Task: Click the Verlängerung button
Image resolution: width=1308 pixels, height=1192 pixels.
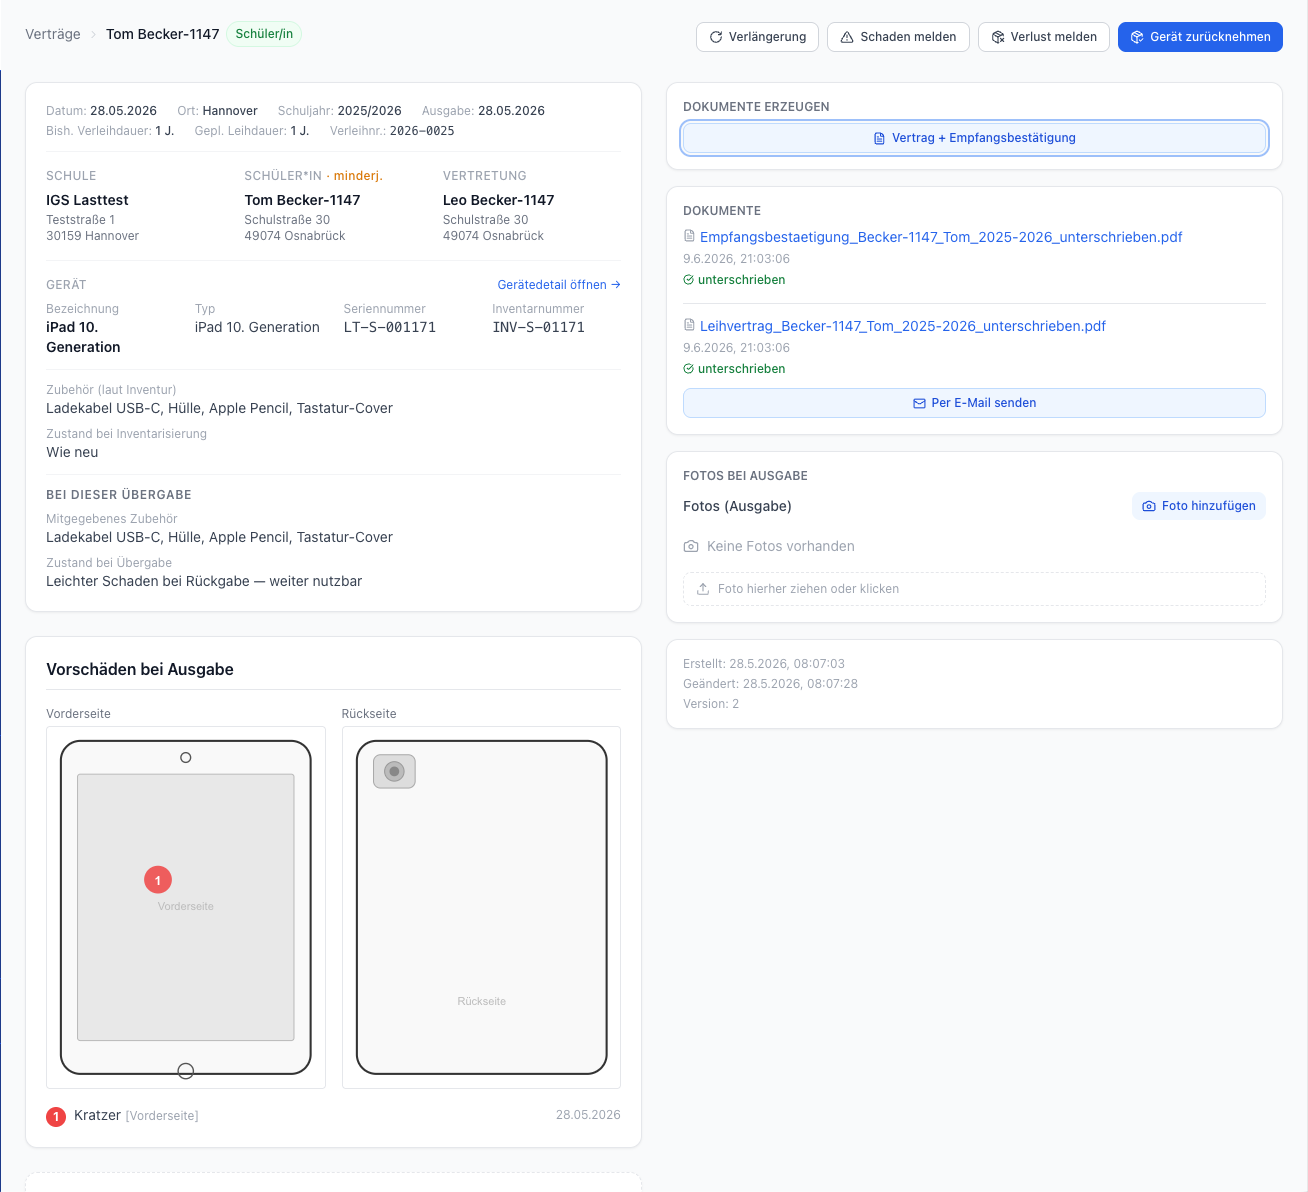Action: (757, 37)
